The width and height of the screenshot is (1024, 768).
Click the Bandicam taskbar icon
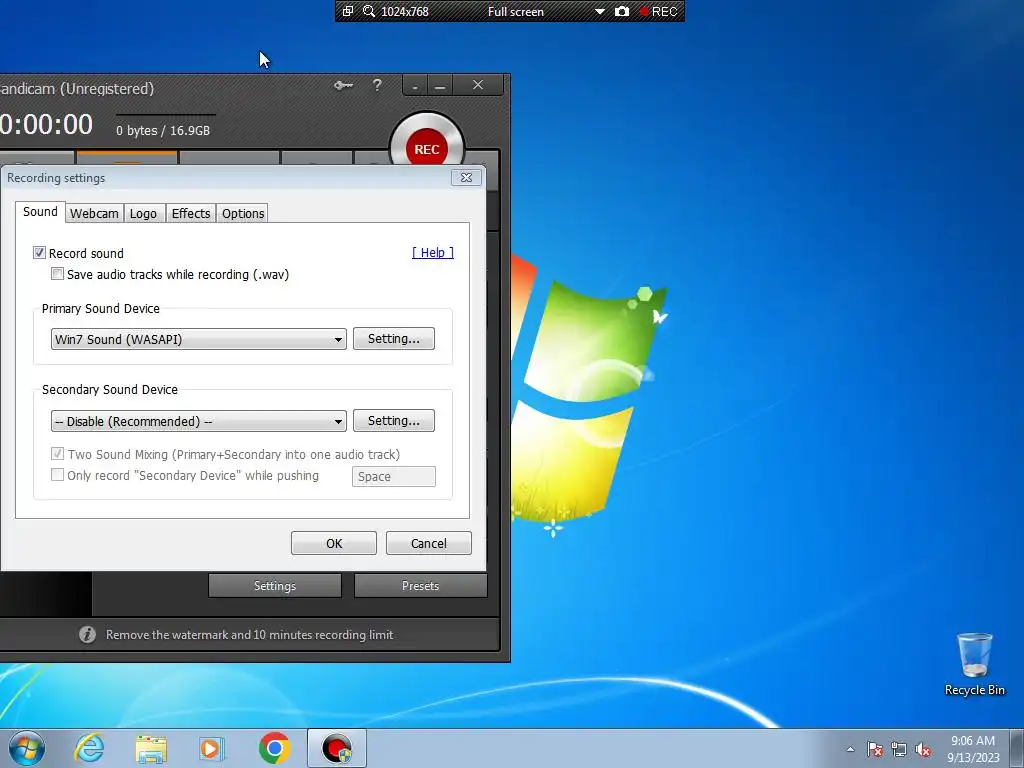coord(337,748)
